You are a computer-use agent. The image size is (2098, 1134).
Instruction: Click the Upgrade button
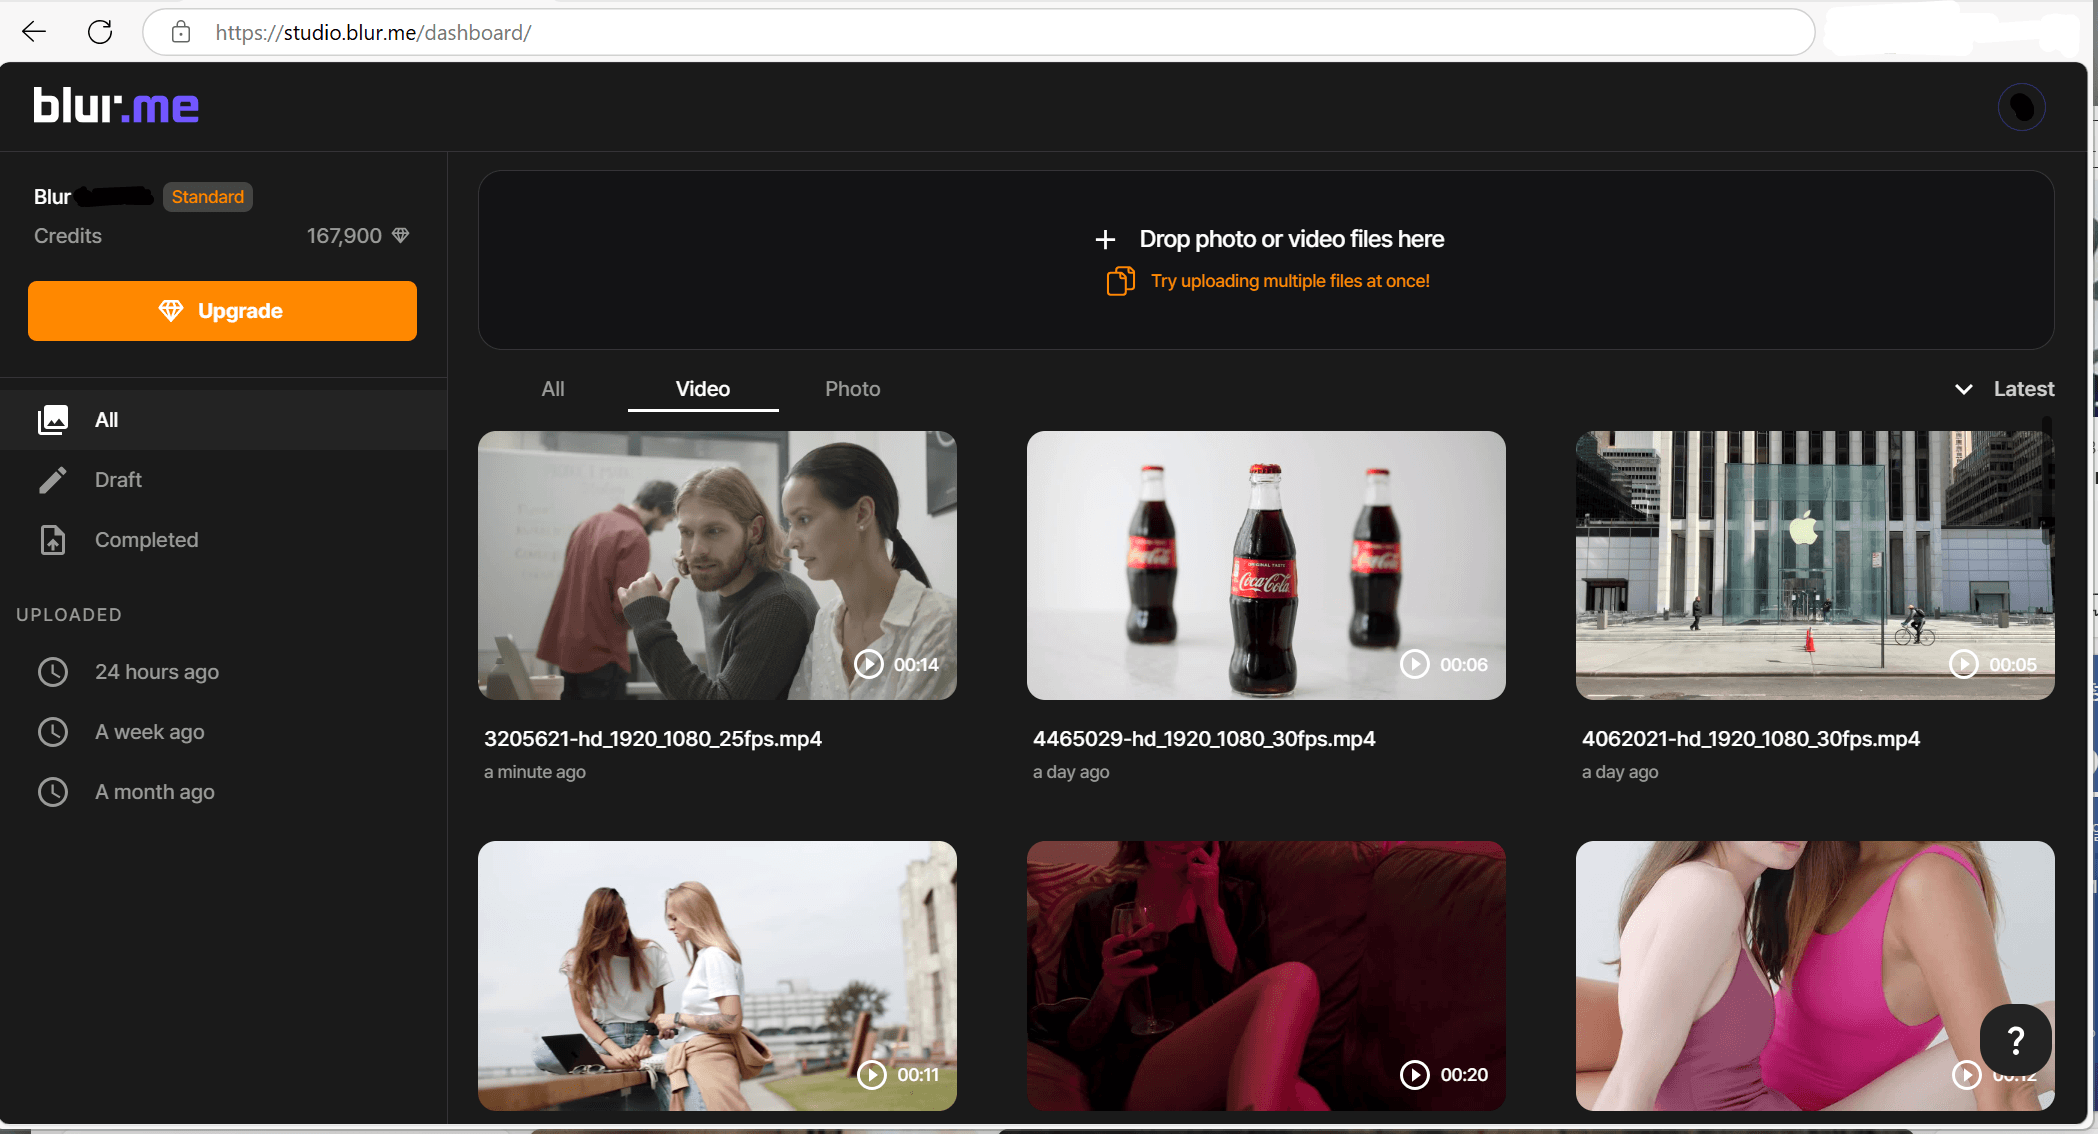[x=222, y=310]
